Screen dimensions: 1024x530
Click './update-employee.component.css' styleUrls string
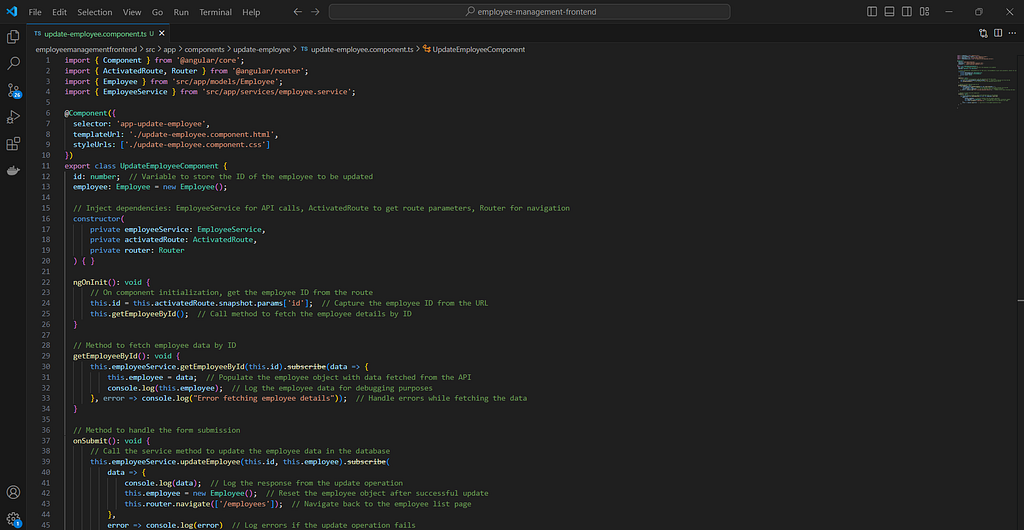pyautogui.click(x=194, y=144)
